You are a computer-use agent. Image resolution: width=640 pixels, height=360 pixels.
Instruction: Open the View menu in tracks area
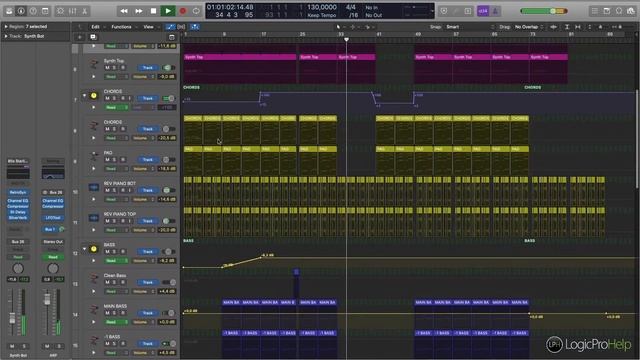(150, 27)
